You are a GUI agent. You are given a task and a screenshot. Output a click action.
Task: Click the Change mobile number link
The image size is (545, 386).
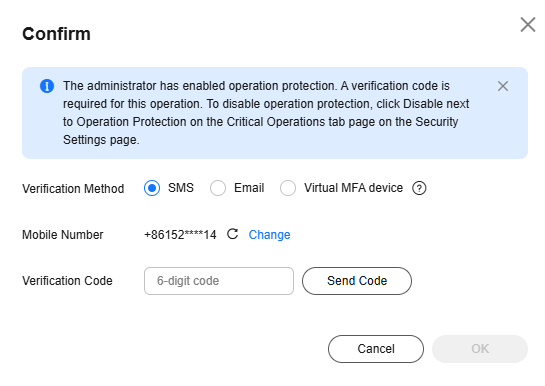point(269,235)
